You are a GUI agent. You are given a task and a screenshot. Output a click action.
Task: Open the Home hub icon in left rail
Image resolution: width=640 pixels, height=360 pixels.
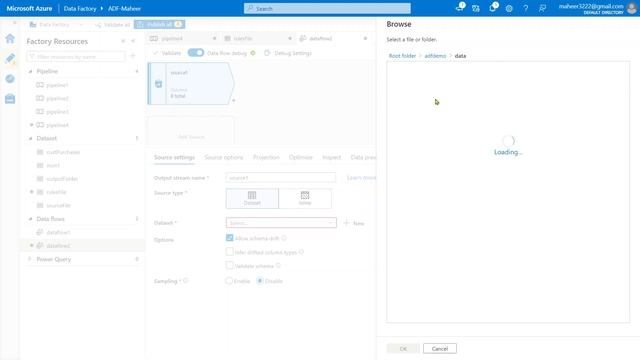pyautogui.click(x=10, y=38)
